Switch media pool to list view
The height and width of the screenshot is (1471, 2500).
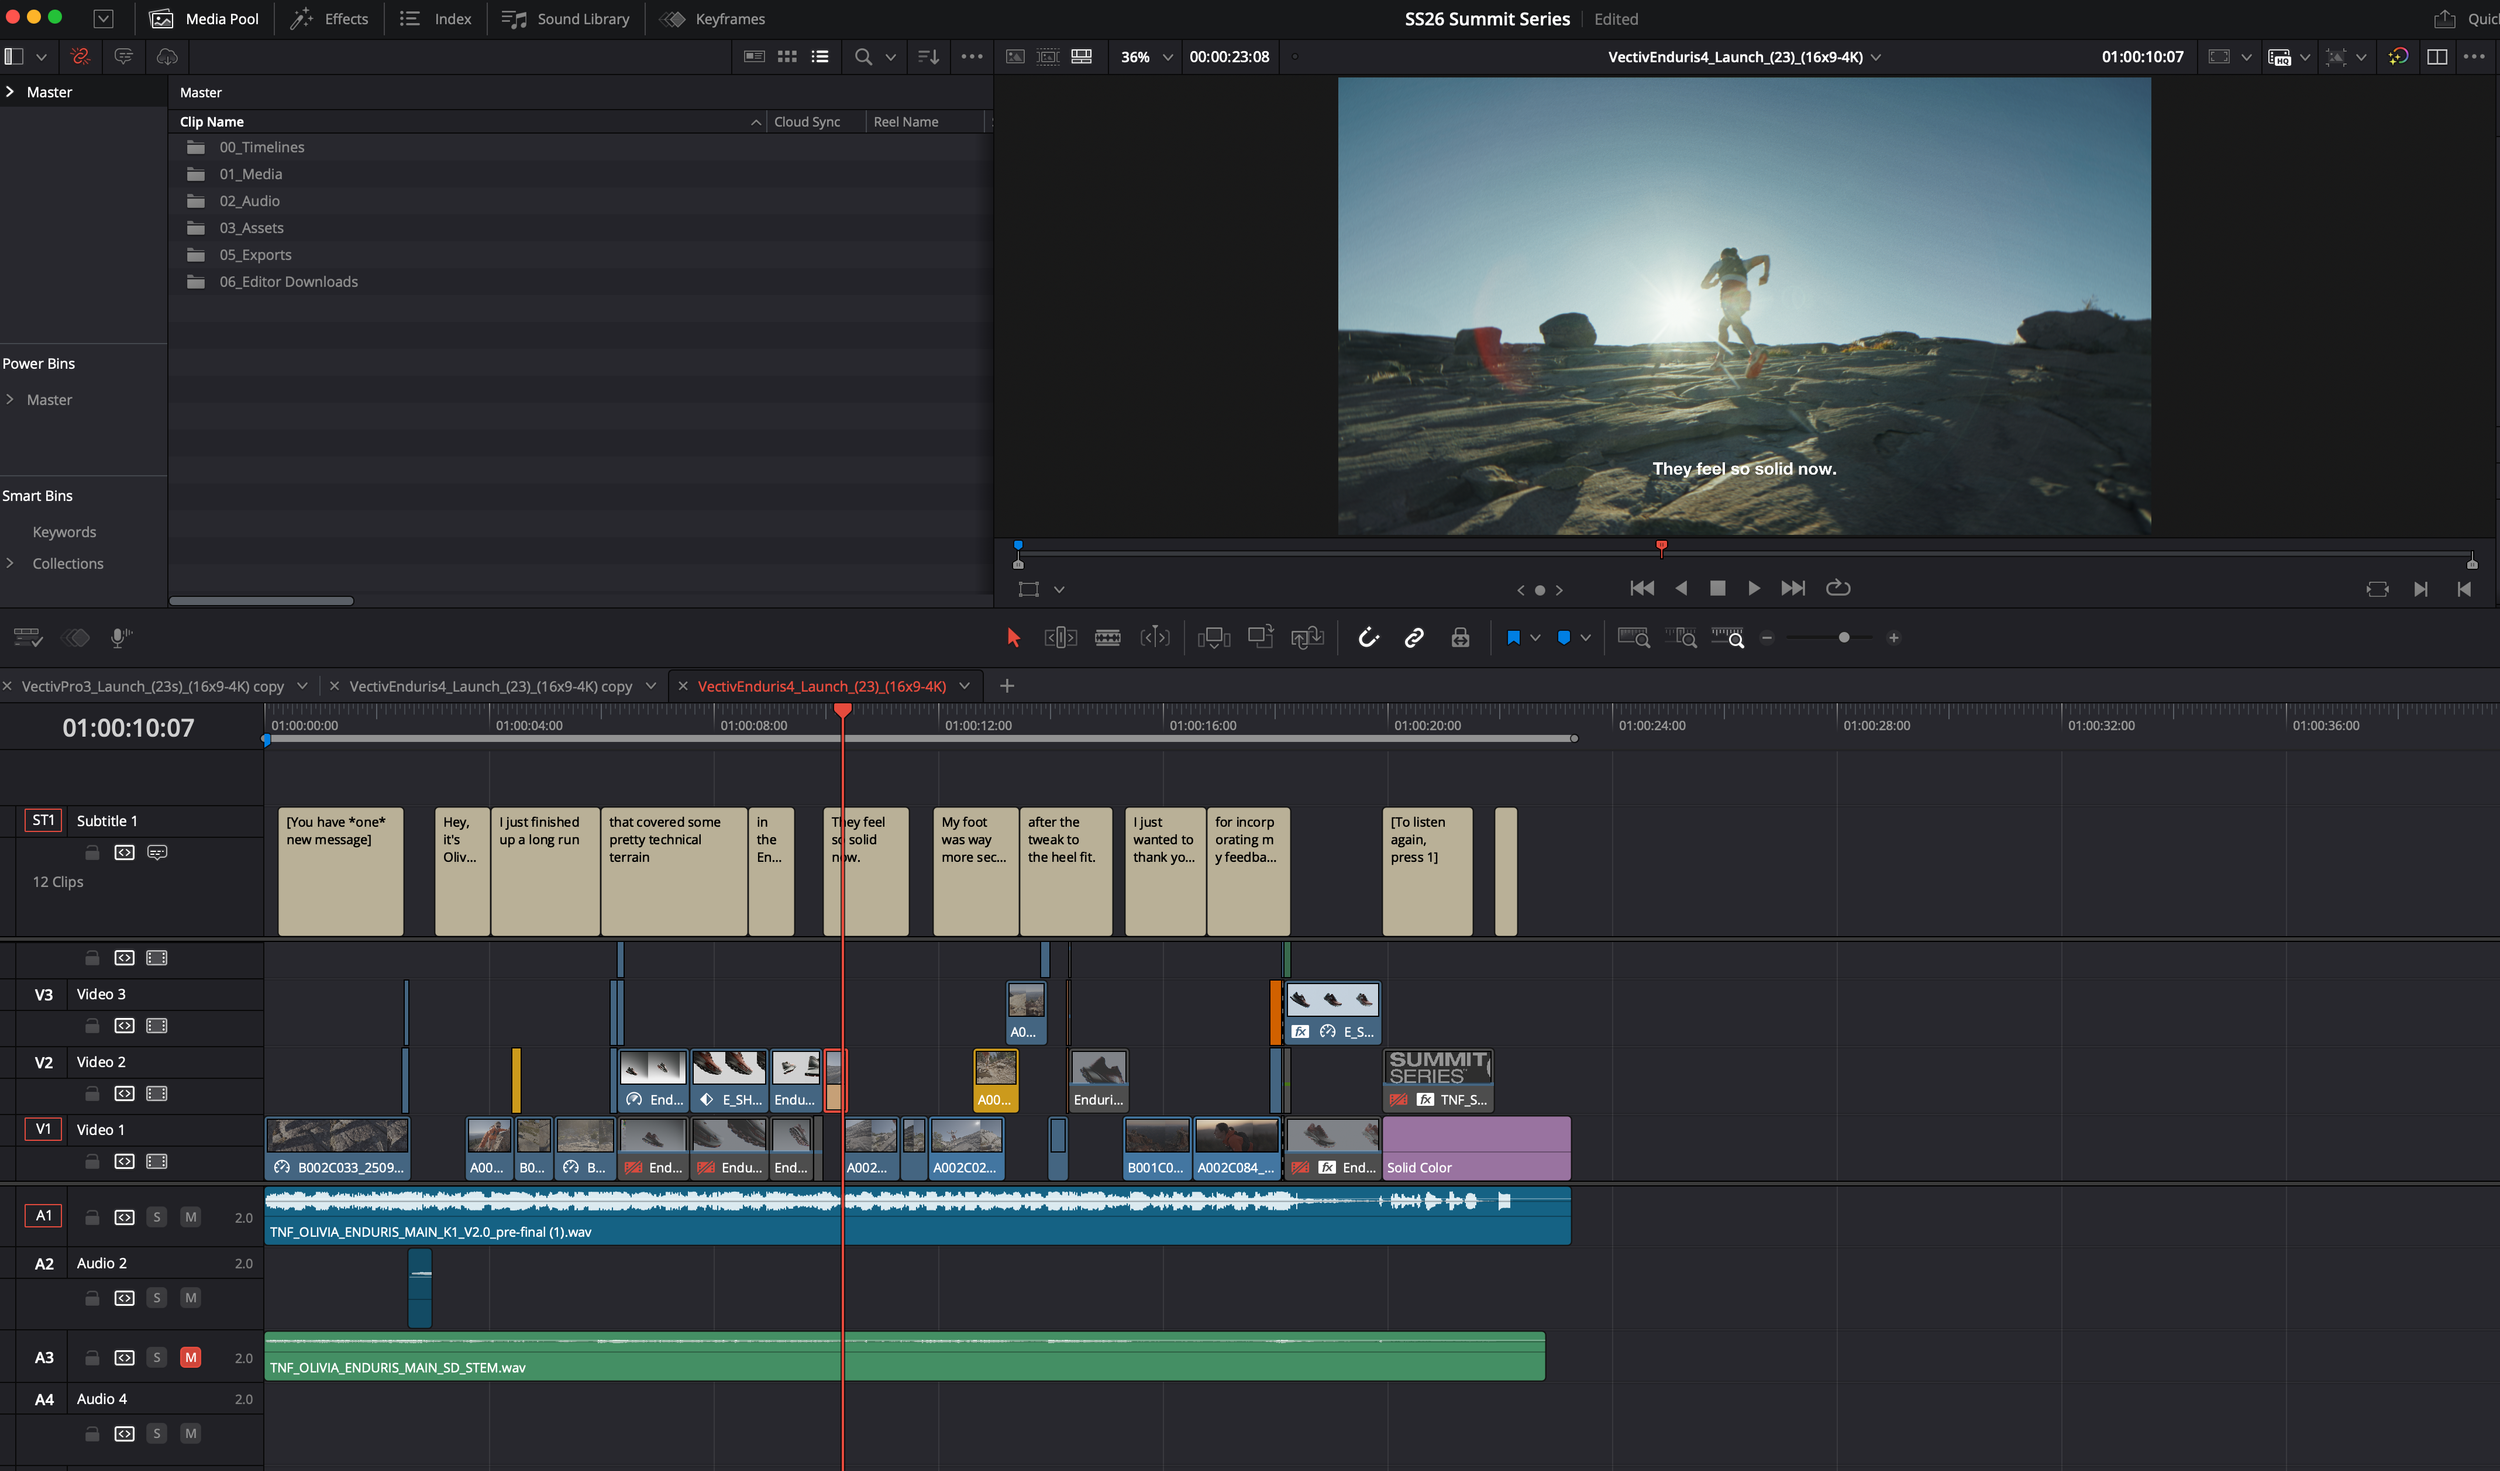pyautogui.click(x=820, y=57)
